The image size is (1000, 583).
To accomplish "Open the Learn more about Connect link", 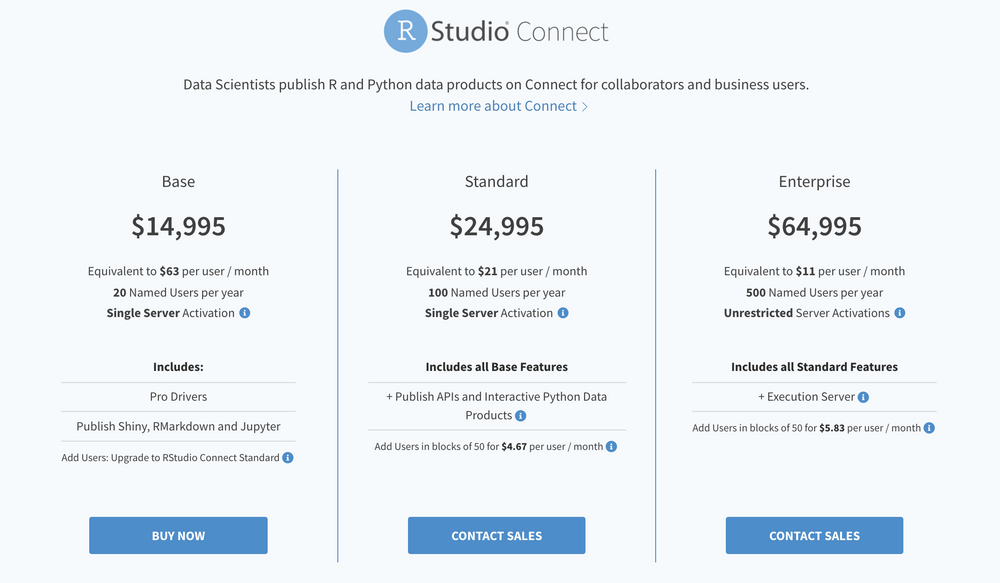I will 493,105.
